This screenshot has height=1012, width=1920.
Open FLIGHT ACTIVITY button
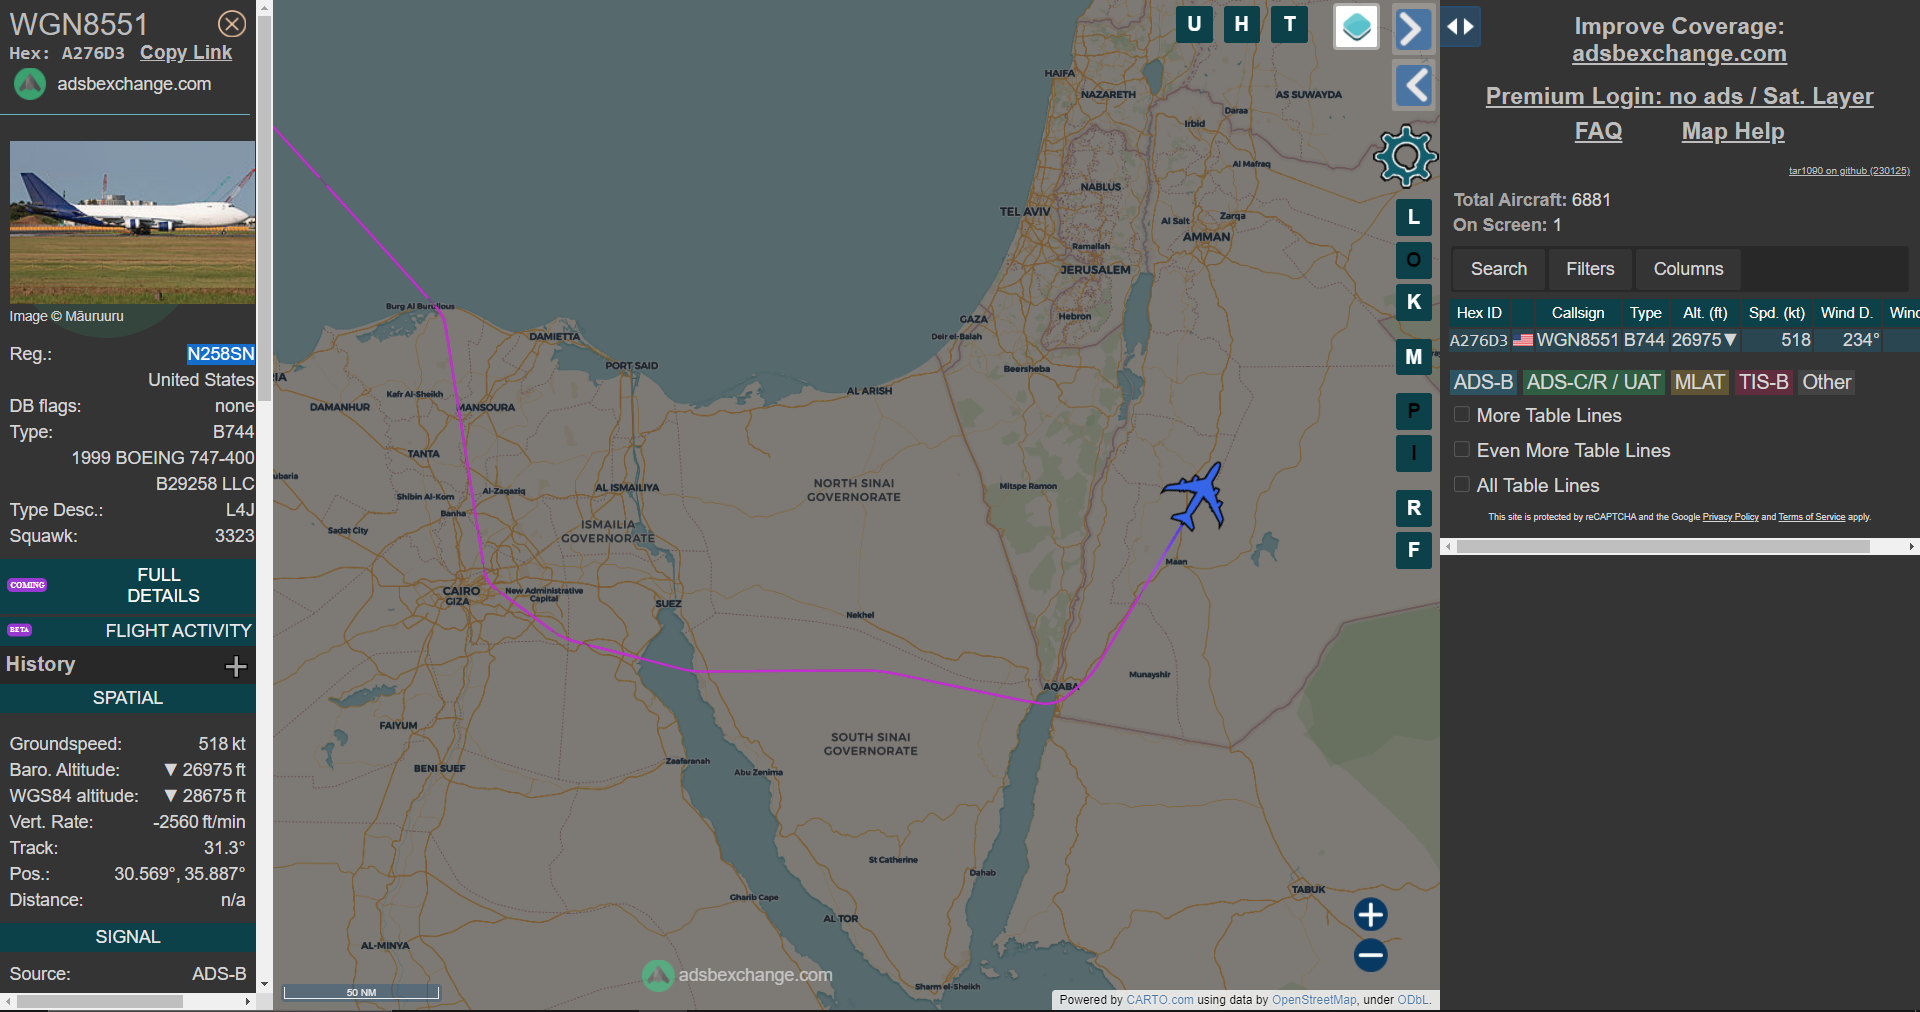pyautogui.click(x=128, y=631)
